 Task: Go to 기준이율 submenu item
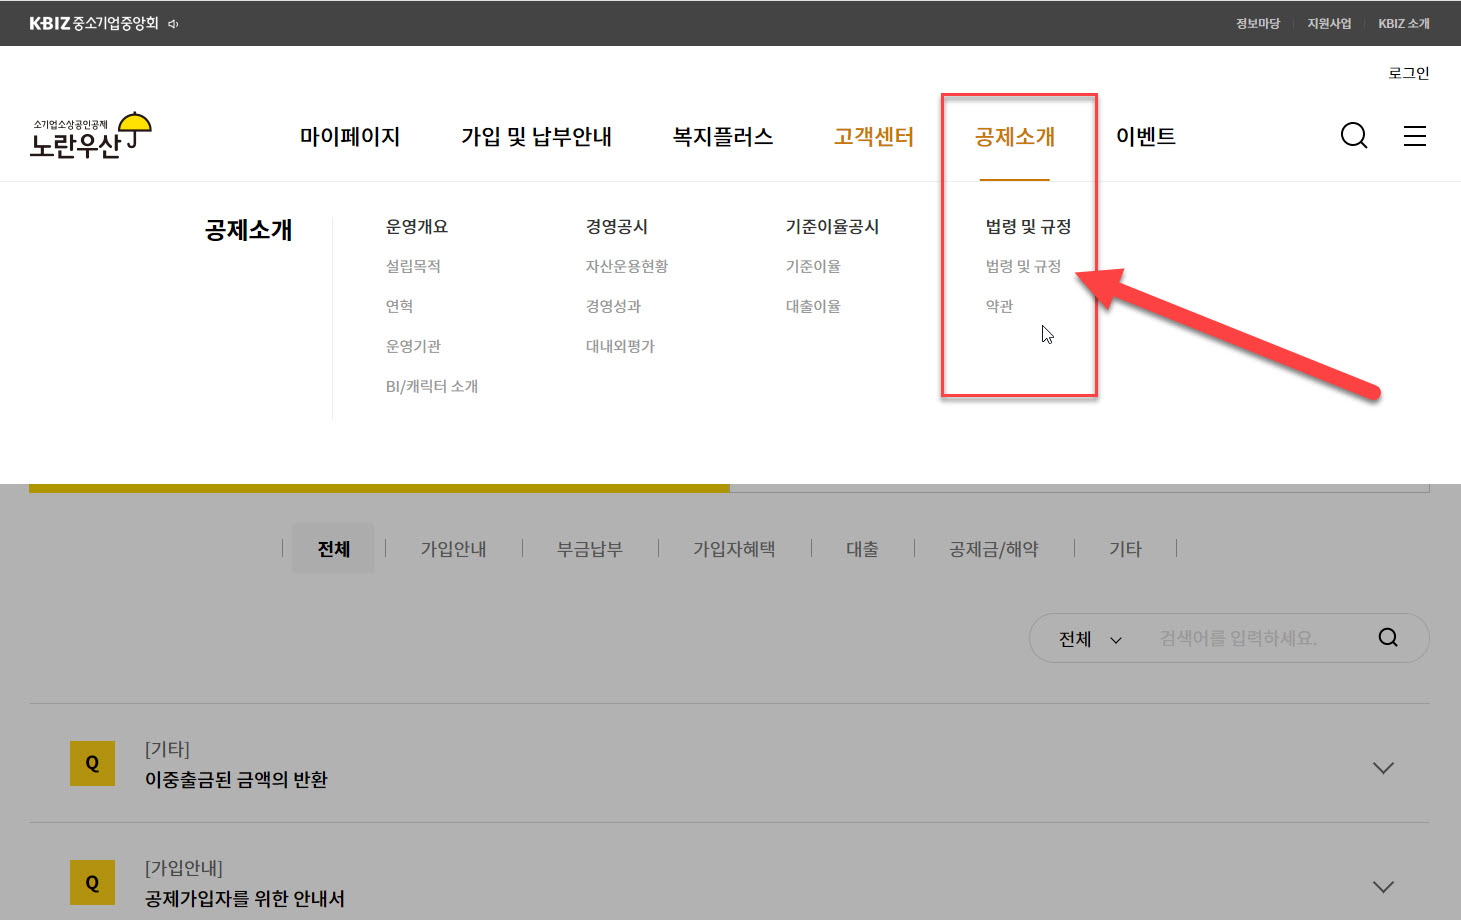[x=813, y=266]
